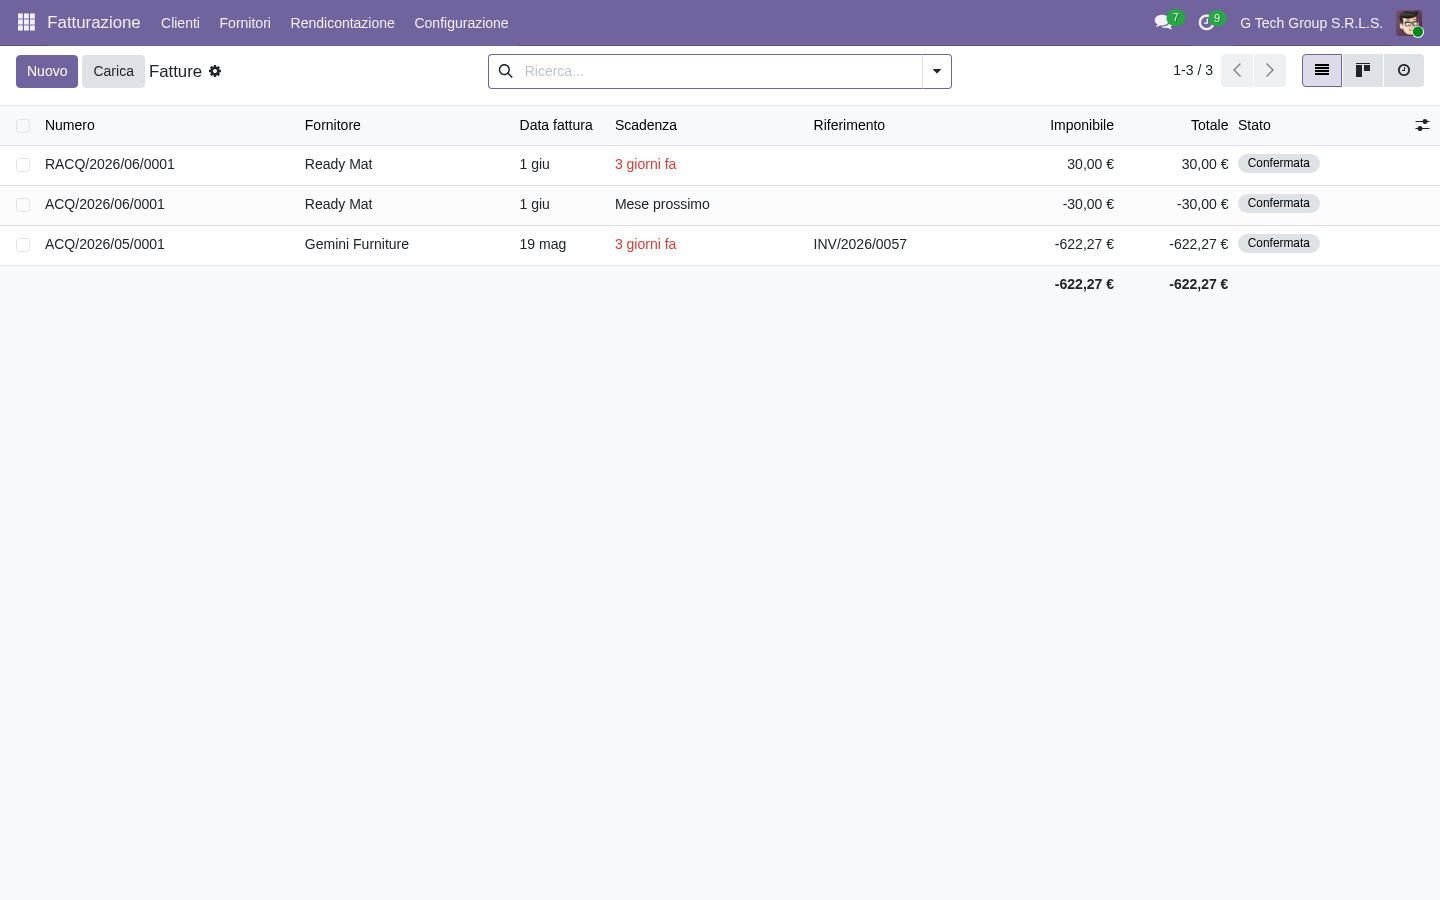
Task: Open the company switcher G Tech Group S.R.L.S.
Action: (1311, 23)
